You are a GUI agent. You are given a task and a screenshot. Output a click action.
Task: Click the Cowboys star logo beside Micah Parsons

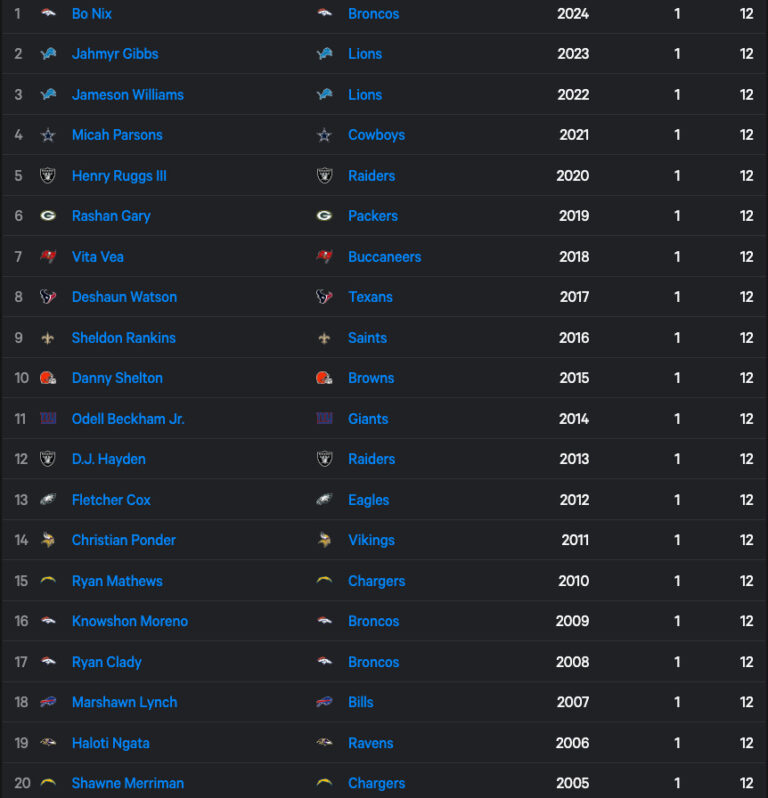click(x=48, y=135)
